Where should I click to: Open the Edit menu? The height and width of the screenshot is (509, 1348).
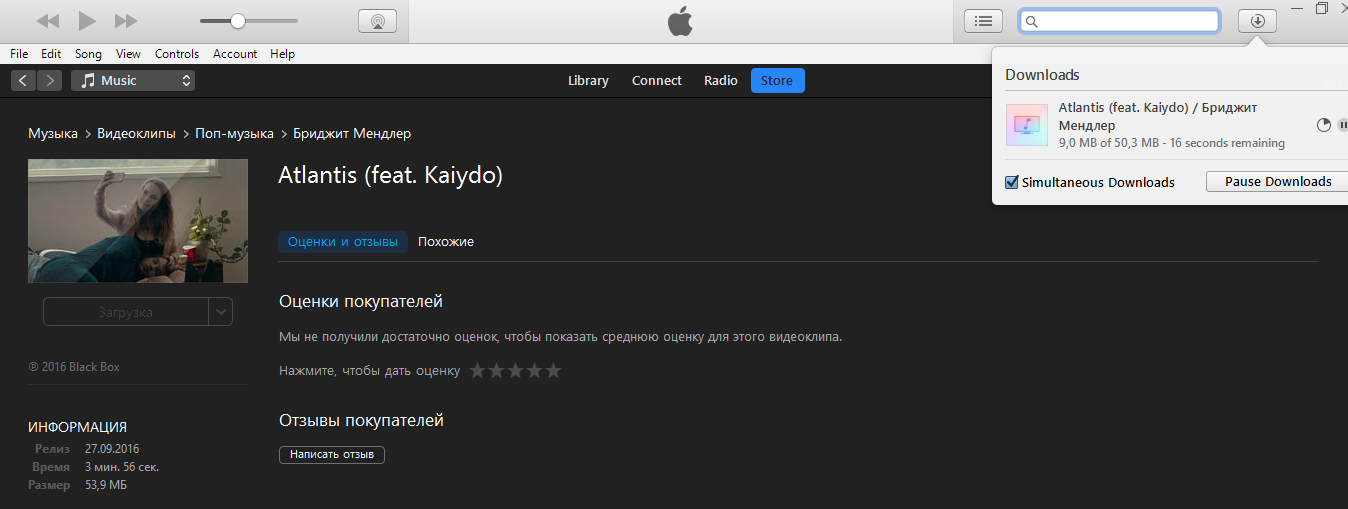tap(51, 54)
